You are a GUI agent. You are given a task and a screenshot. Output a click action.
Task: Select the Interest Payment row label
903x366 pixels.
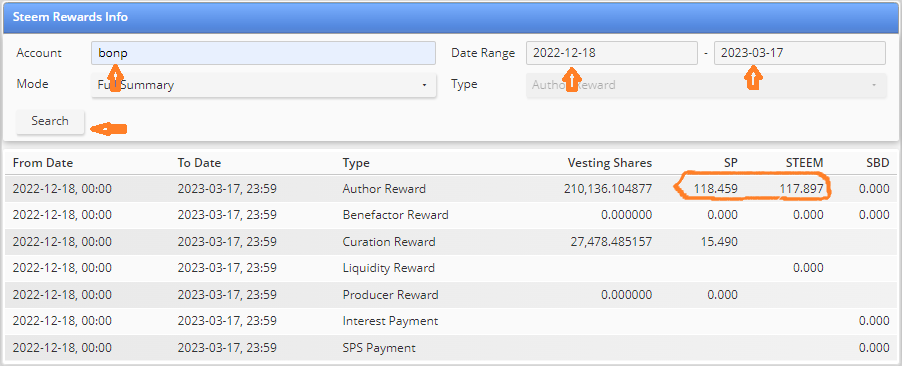(390, 321)
